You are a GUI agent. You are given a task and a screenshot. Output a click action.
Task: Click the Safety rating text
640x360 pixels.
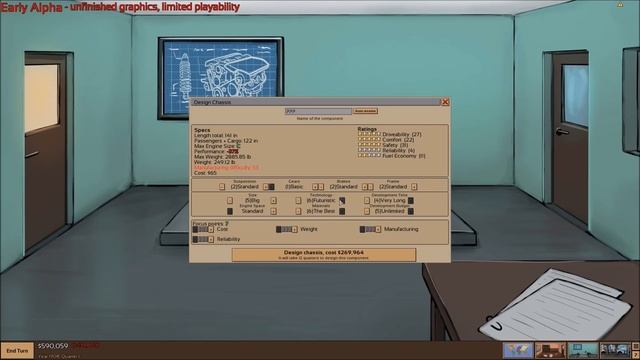tap(395, 145)
